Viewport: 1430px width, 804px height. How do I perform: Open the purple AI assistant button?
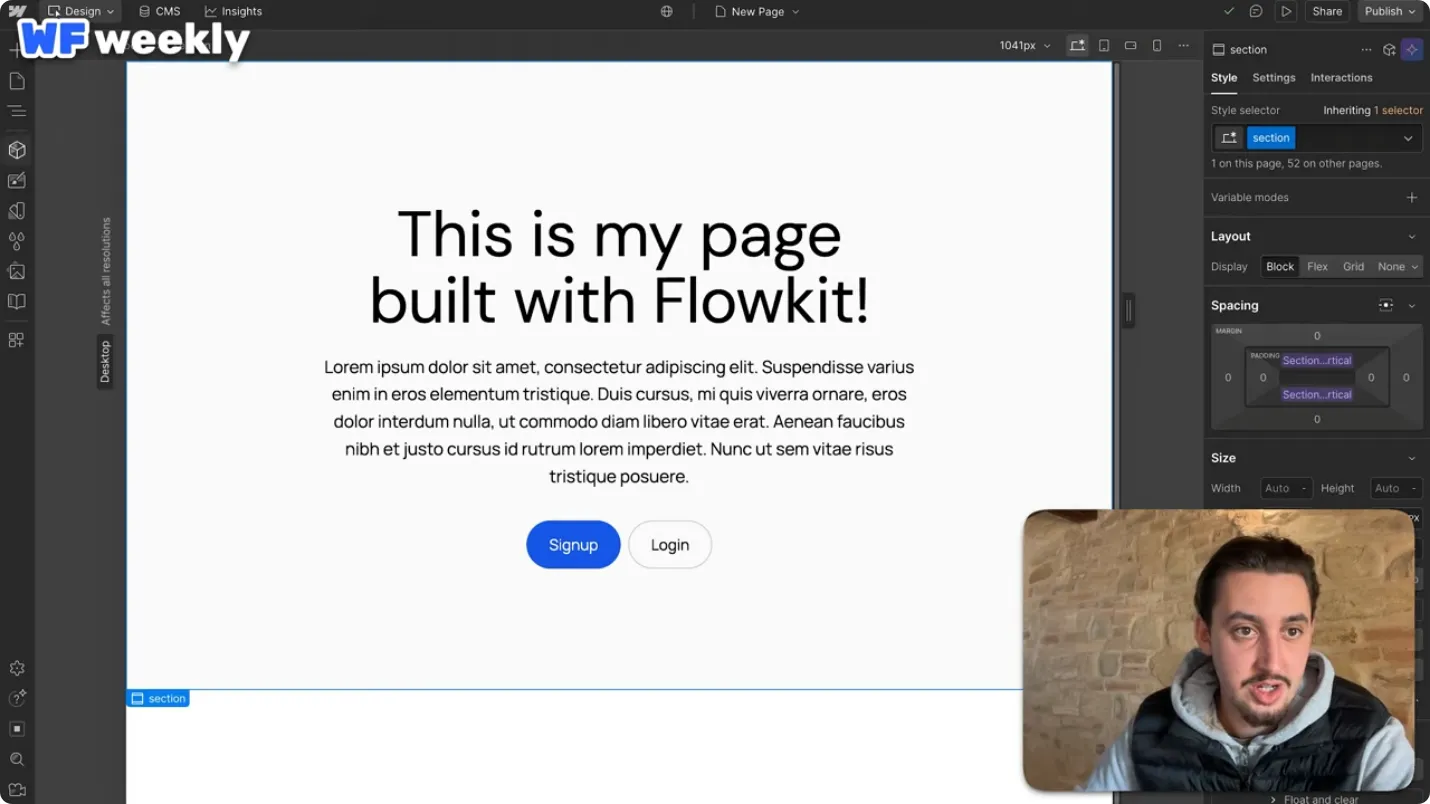point(1412,50)
